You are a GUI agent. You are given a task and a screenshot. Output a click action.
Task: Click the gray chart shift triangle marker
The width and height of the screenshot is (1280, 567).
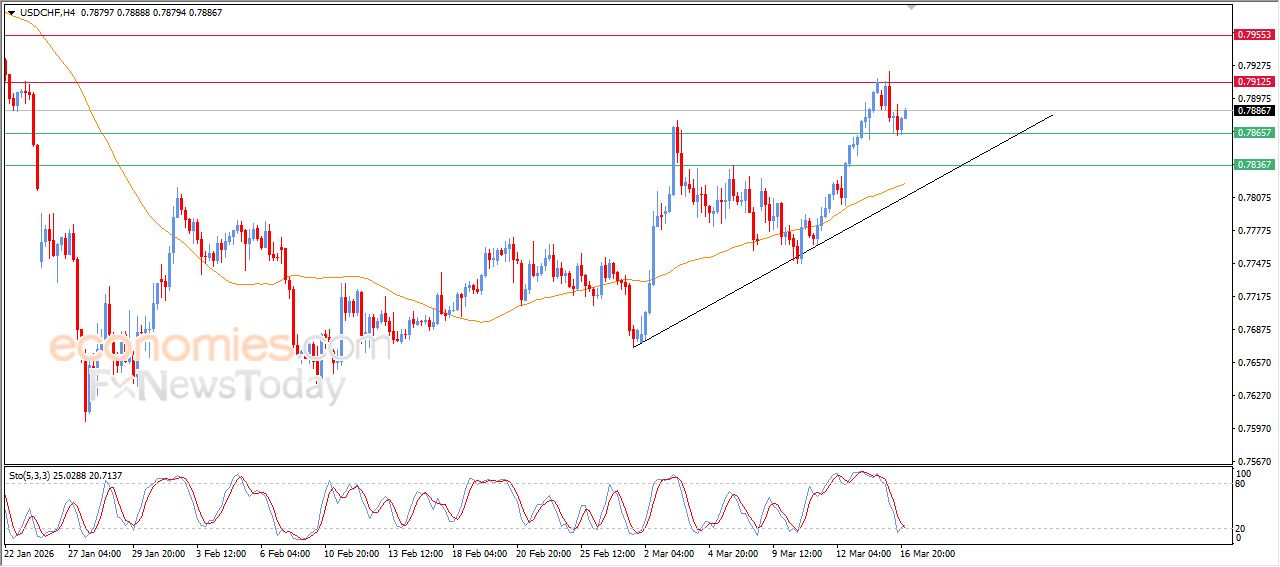[x=910, y=6]
